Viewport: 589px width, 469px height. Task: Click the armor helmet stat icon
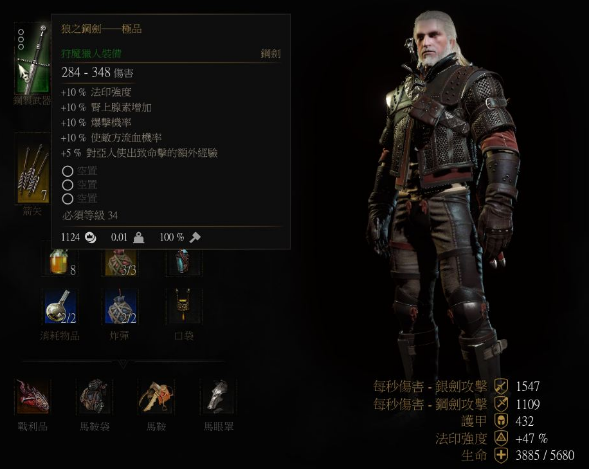(x=501, y=421)
